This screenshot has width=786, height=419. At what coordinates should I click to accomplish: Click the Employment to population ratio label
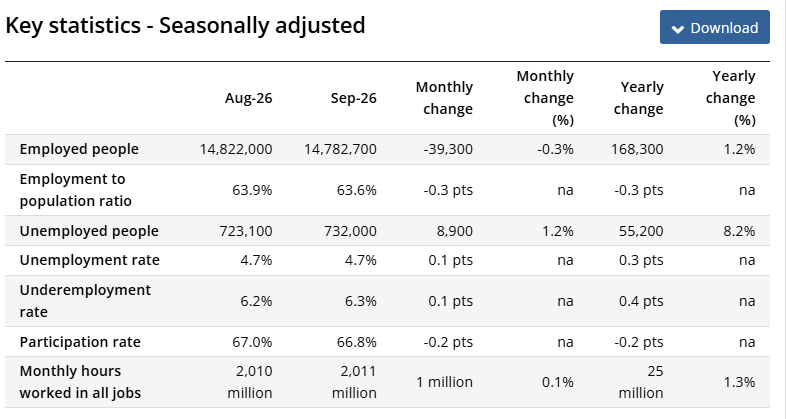(76, 190)
